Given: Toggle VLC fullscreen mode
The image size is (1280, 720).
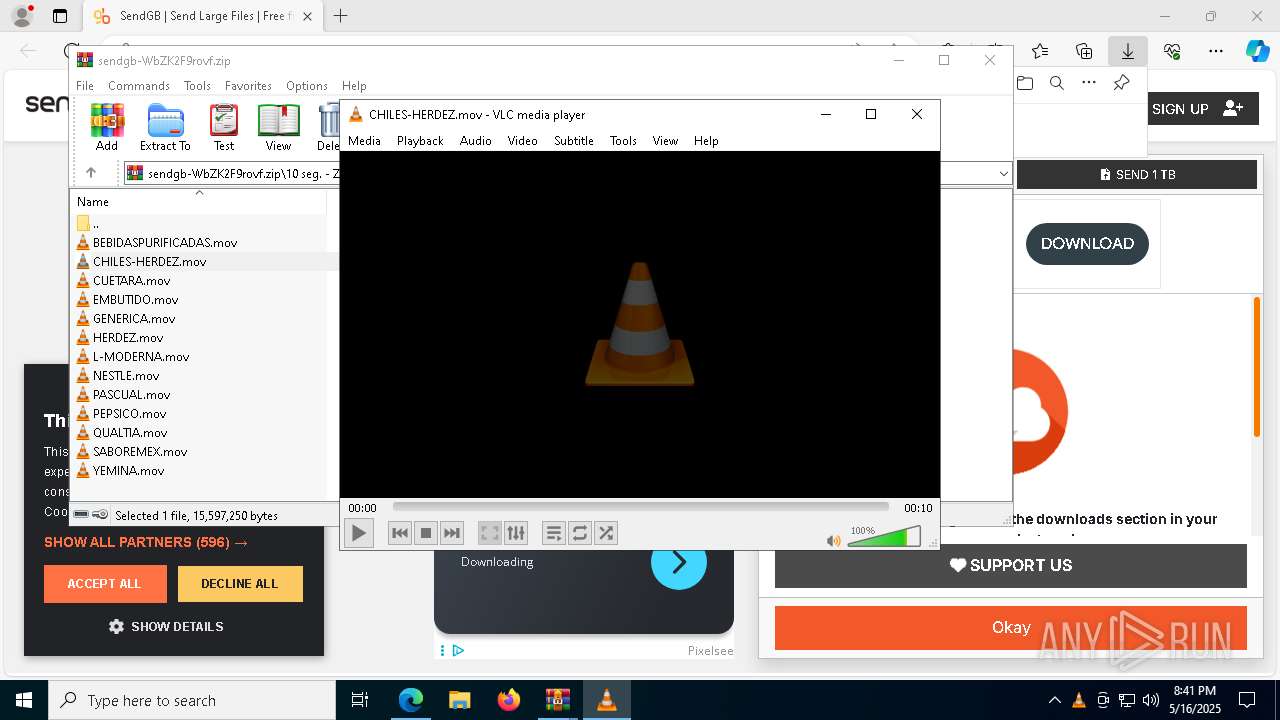Looking at the screenshot, I should click(489, 533).
